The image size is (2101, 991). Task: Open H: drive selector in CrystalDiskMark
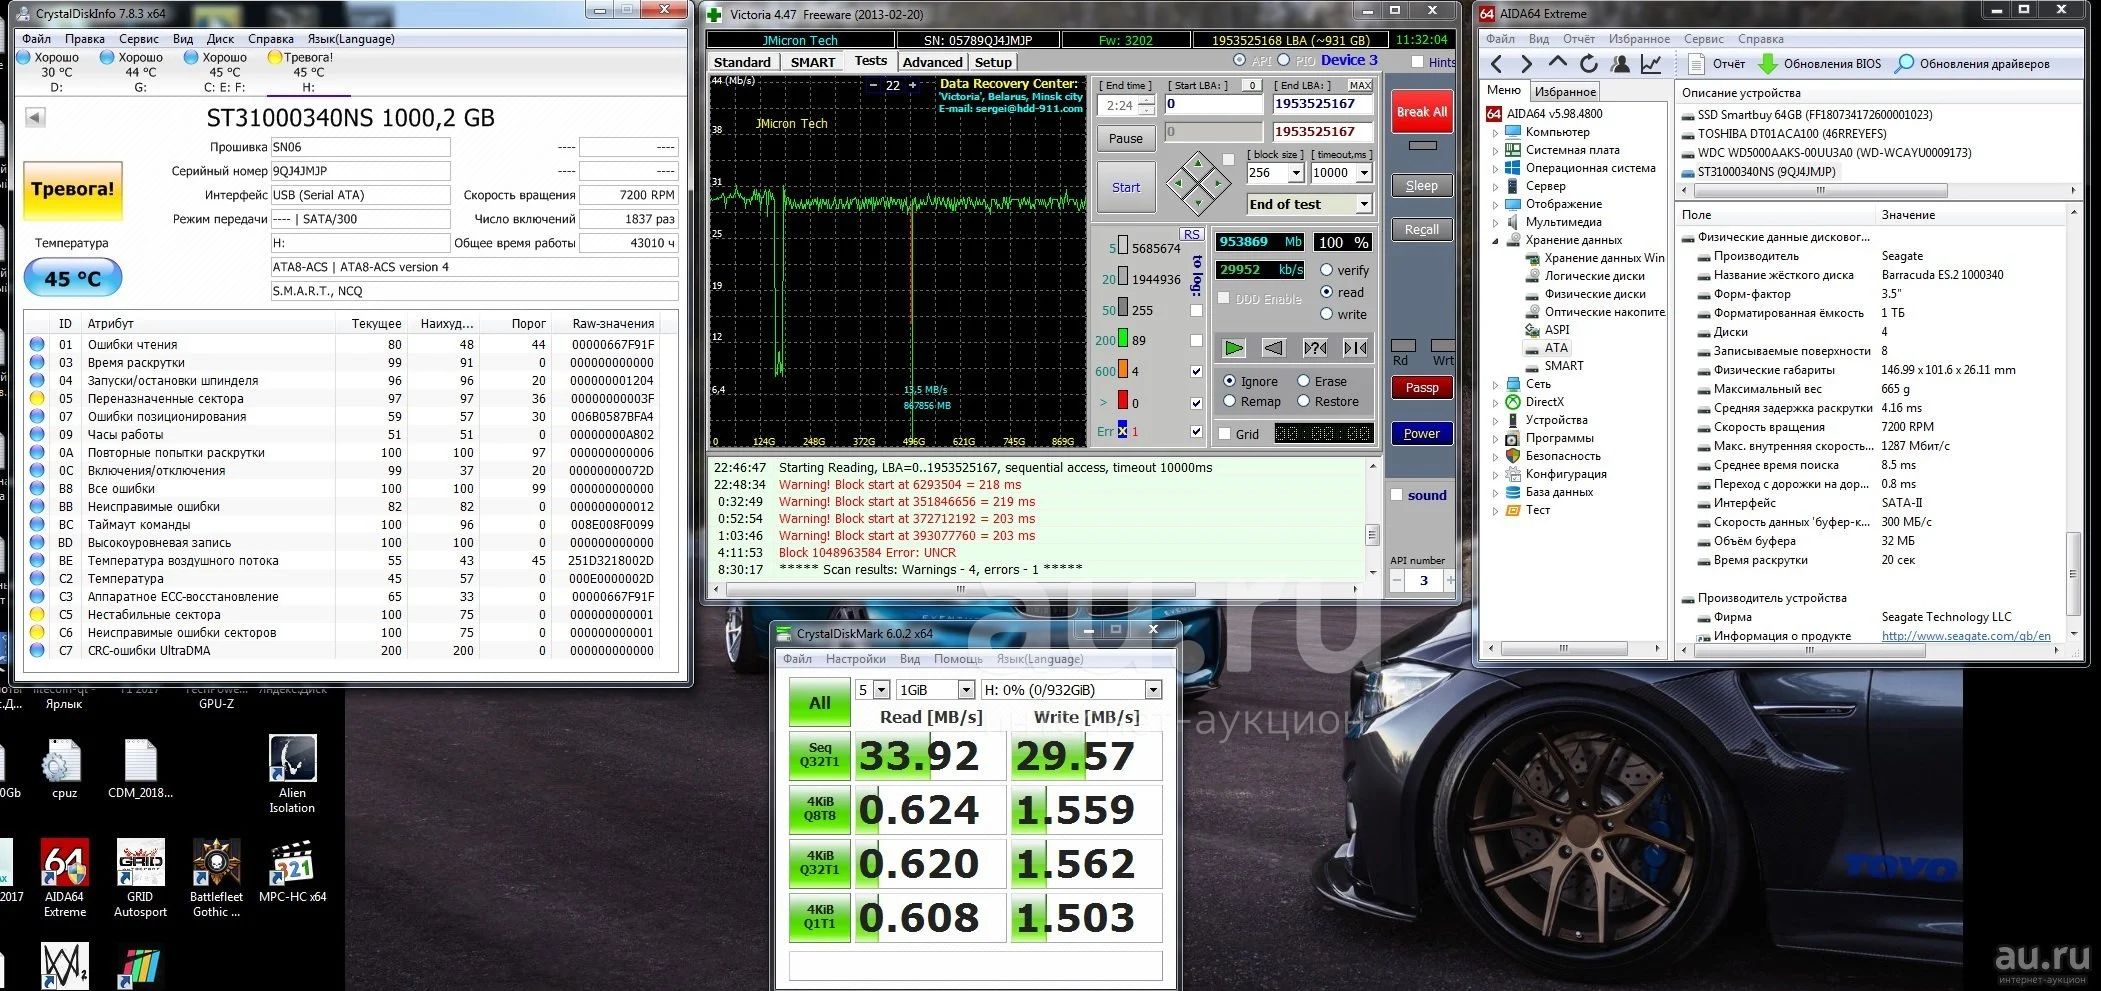click(x=1153, y=690)
